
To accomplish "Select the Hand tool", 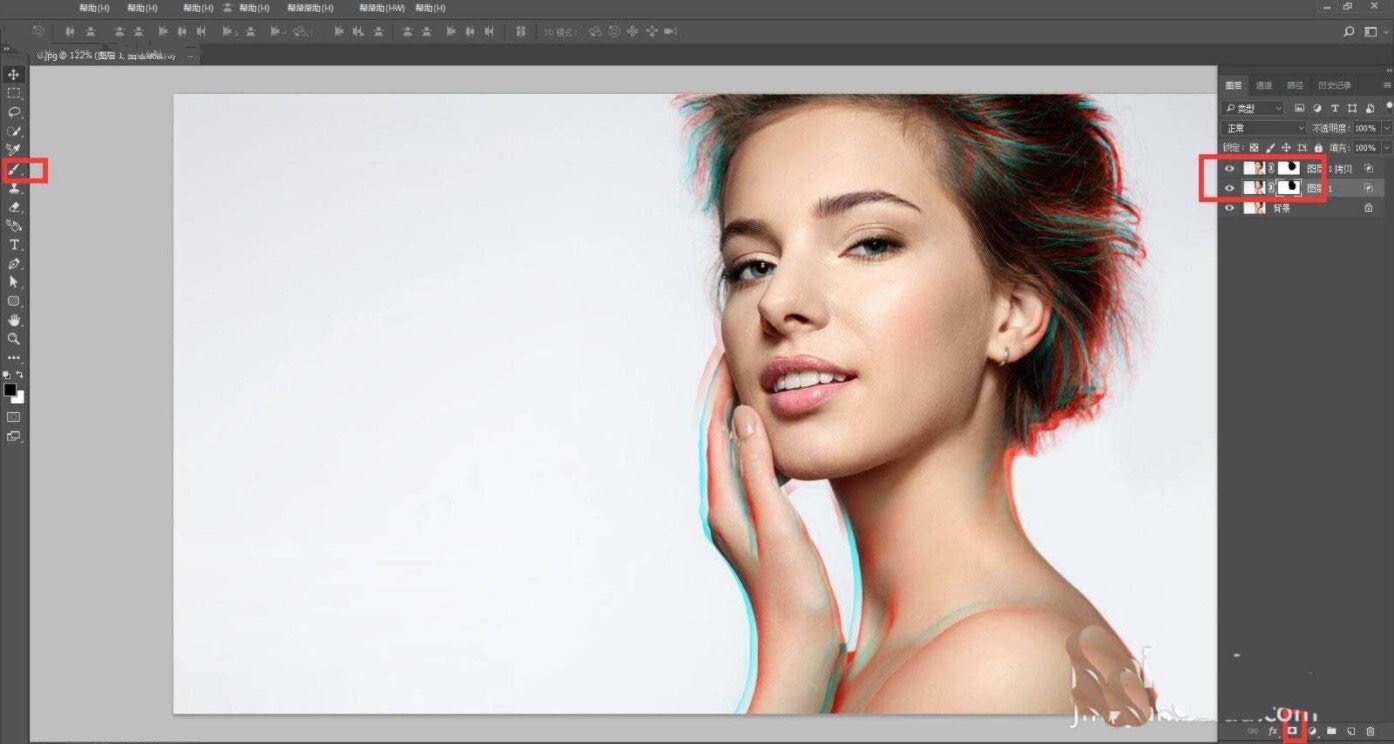I will point(14,320).
